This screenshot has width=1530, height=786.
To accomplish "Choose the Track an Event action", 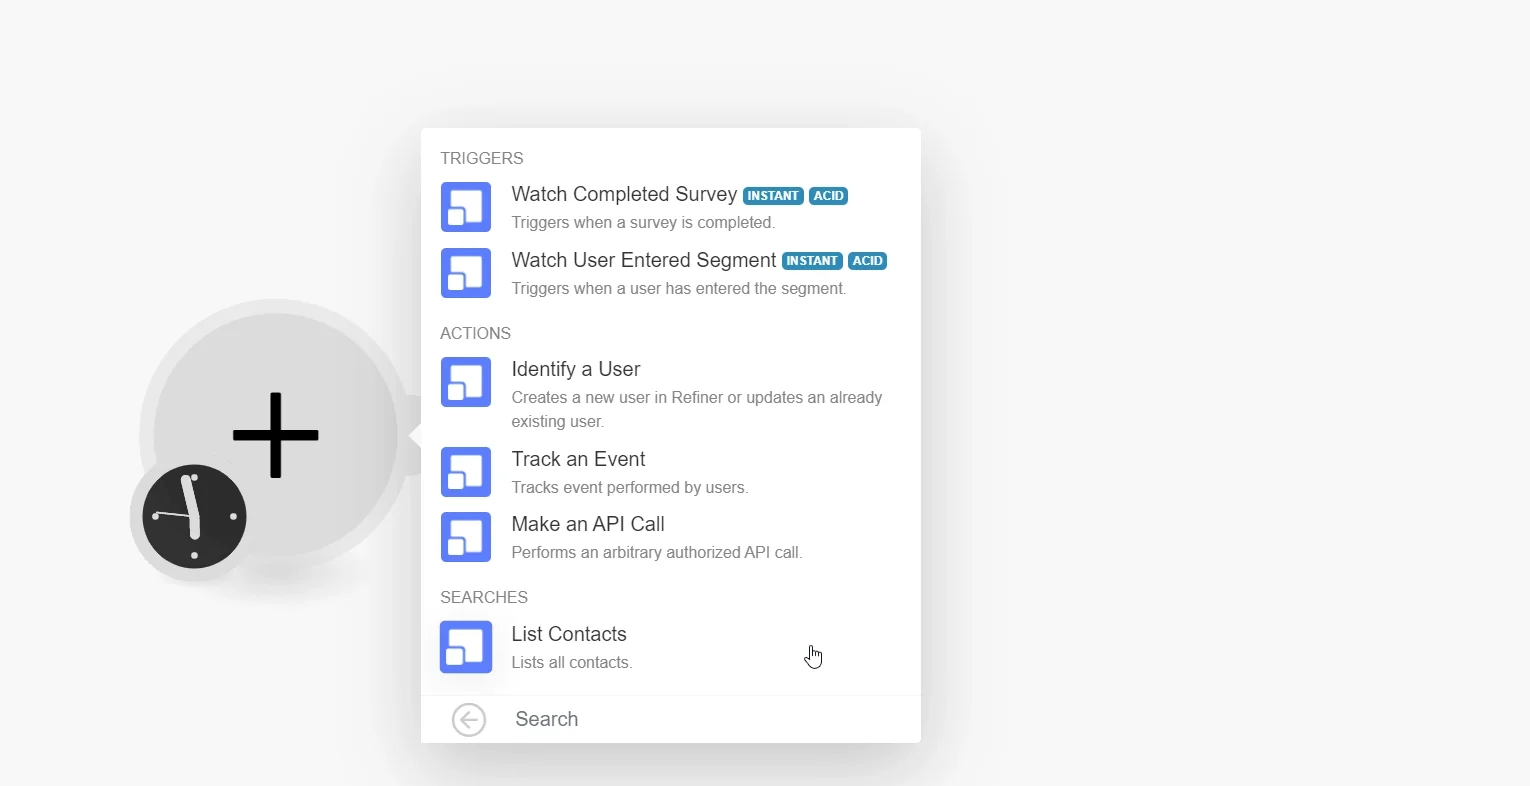I will click(x=670, y=472).
